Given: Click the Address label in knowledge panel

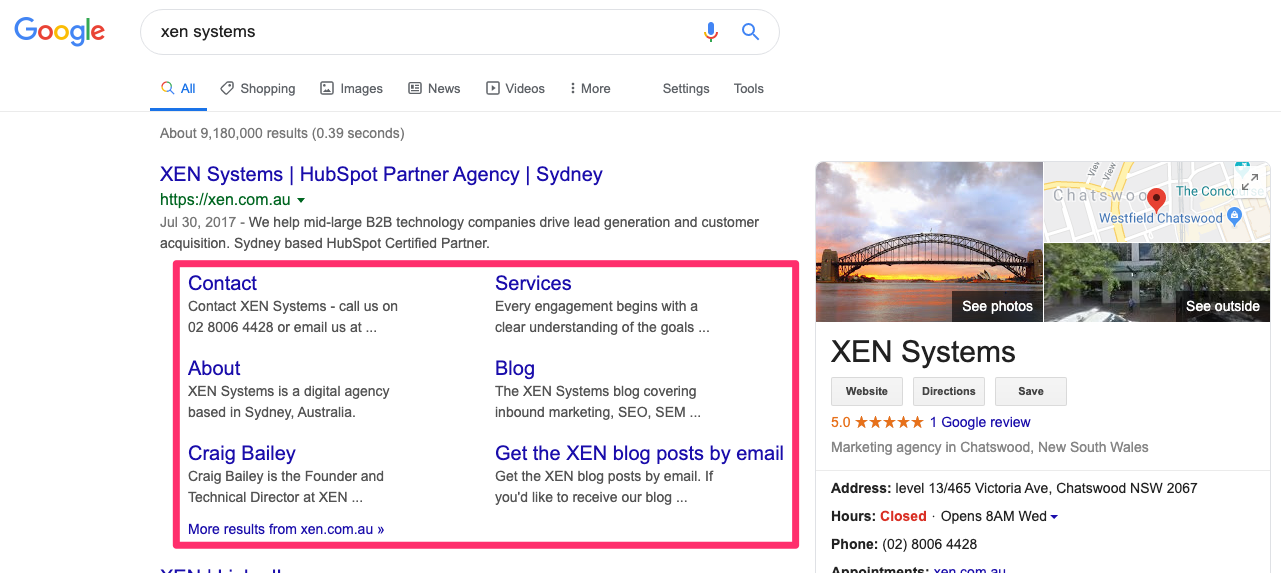Looking at the screenshot, I should pyautogui.click(x=863, y=489).
